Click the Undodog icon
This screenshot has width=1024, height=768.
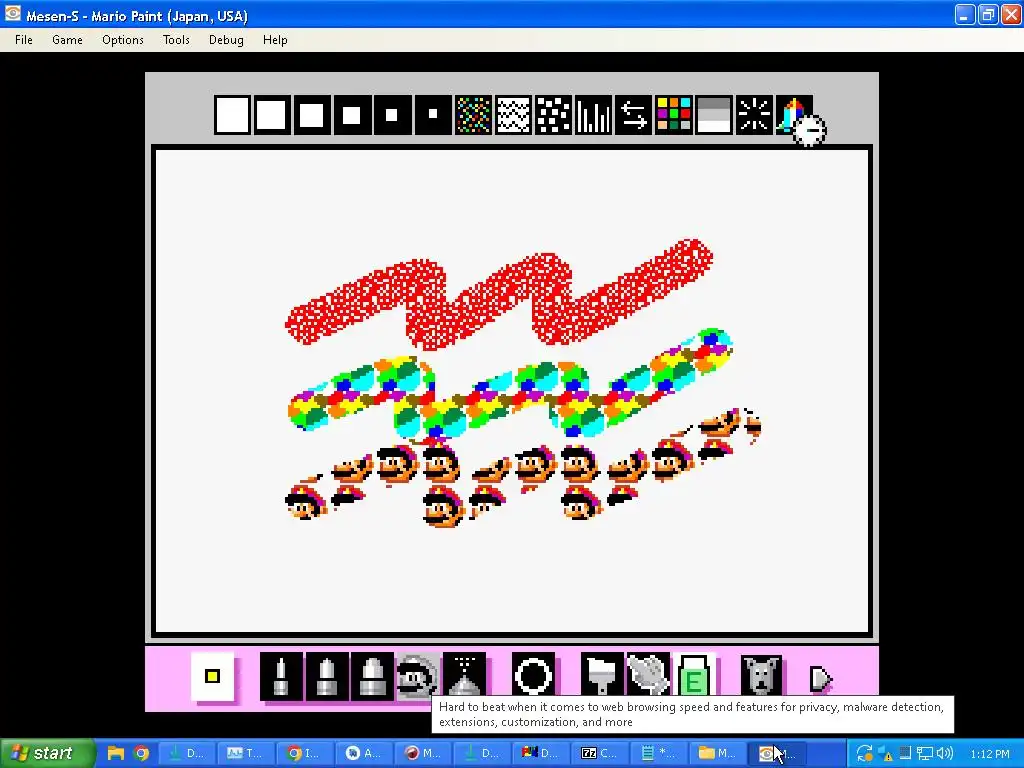pos(762,675)
